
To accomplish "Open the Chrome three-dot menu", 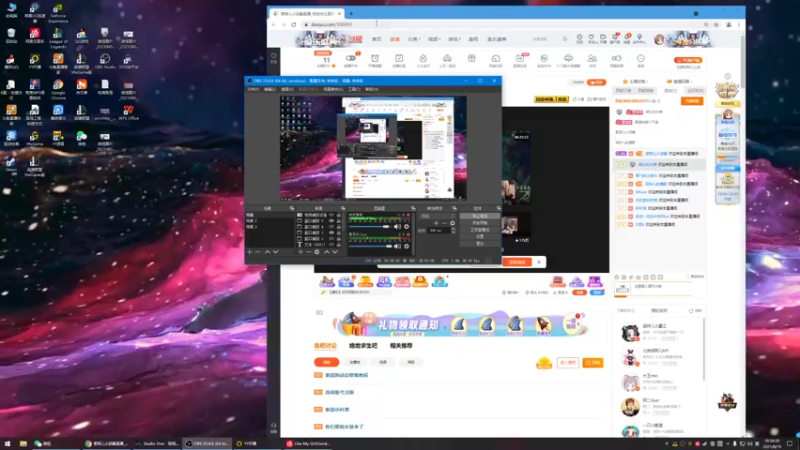I will [x=739, y=24].
